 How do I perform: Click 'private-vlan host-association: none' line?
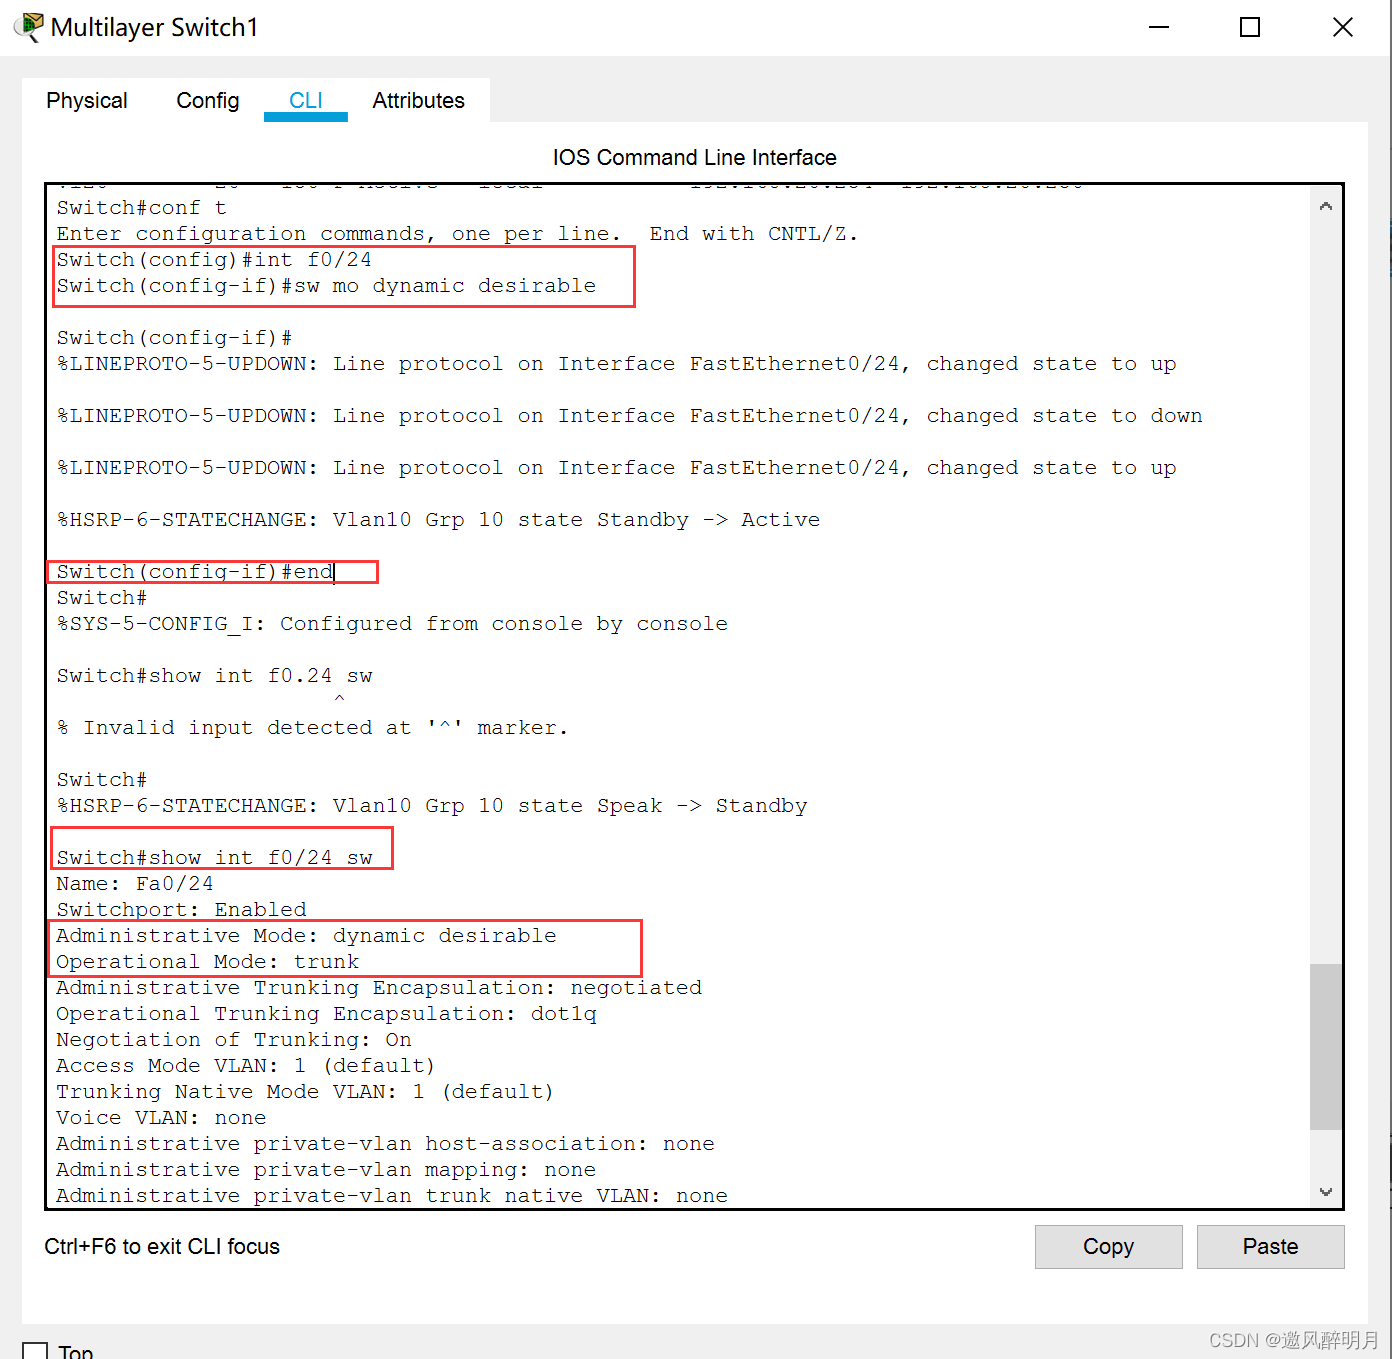(x=385, y=1143)
